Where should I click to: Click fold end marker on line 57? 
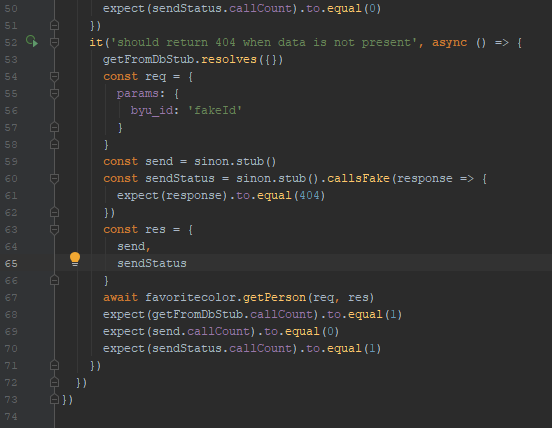click(x=54, y=127)
